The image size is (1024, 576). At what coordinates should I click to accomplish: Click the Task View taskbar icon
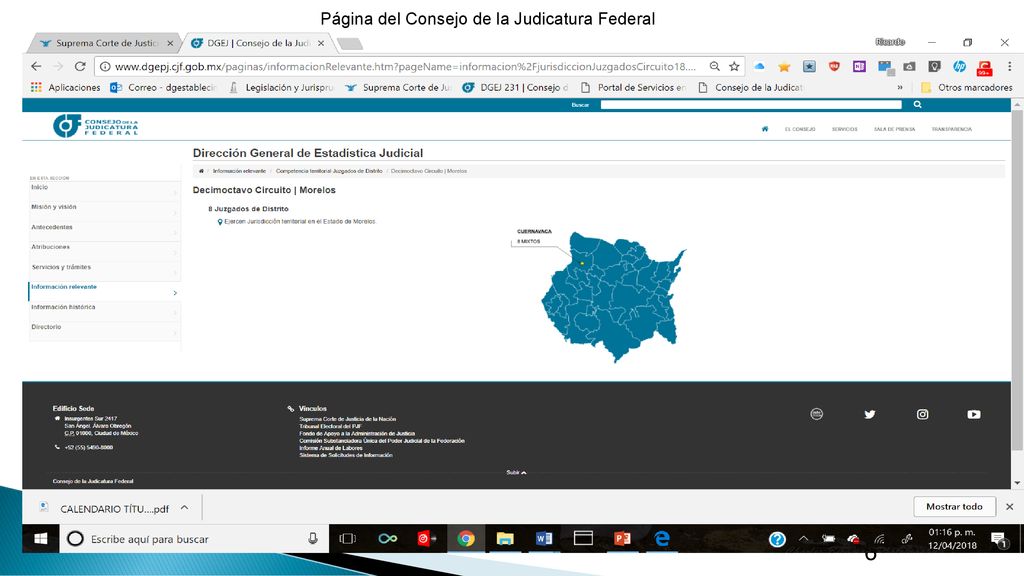pos(347,539)
